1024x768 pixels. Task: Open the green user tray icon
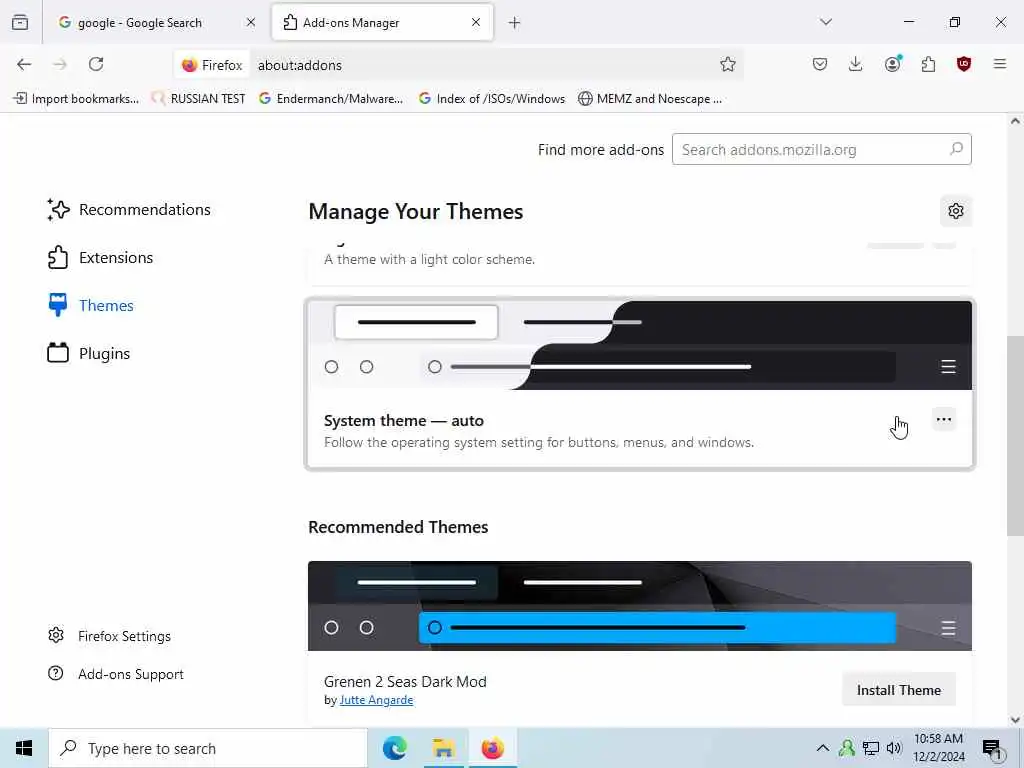[847, 748]
